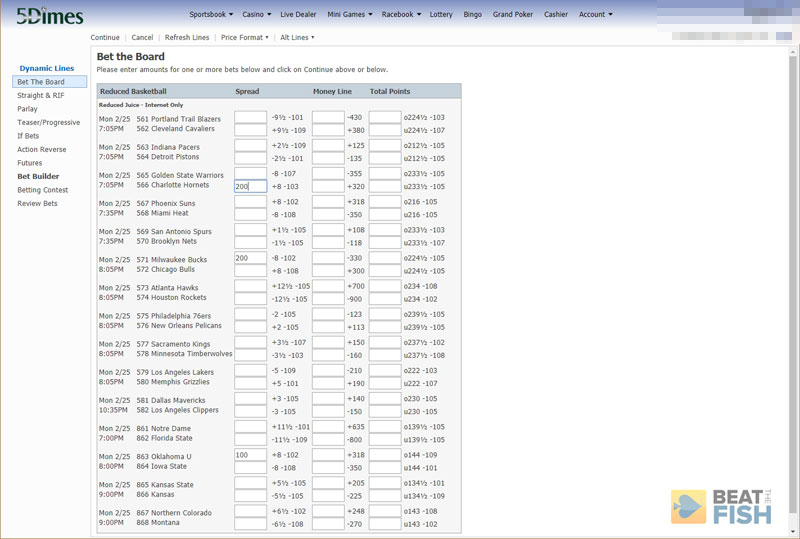Click Los Angeles Lakers spread input
Image resolution: width=800 pixels, height=539 pixels.
pyautogui.click(x=251, y=370)
